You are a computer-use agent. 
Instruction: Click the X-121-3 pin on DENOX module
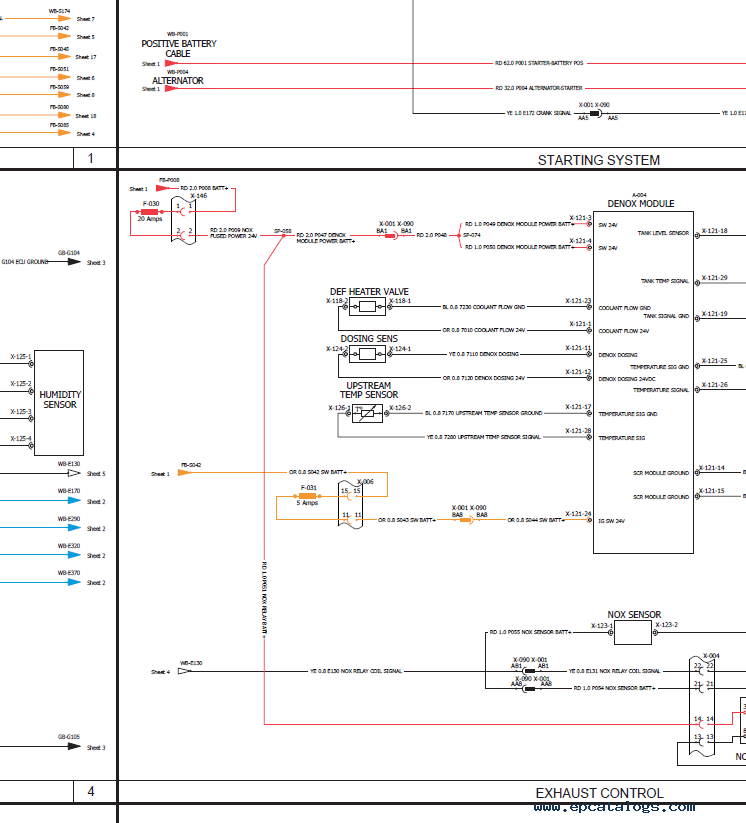pos(589,224)
